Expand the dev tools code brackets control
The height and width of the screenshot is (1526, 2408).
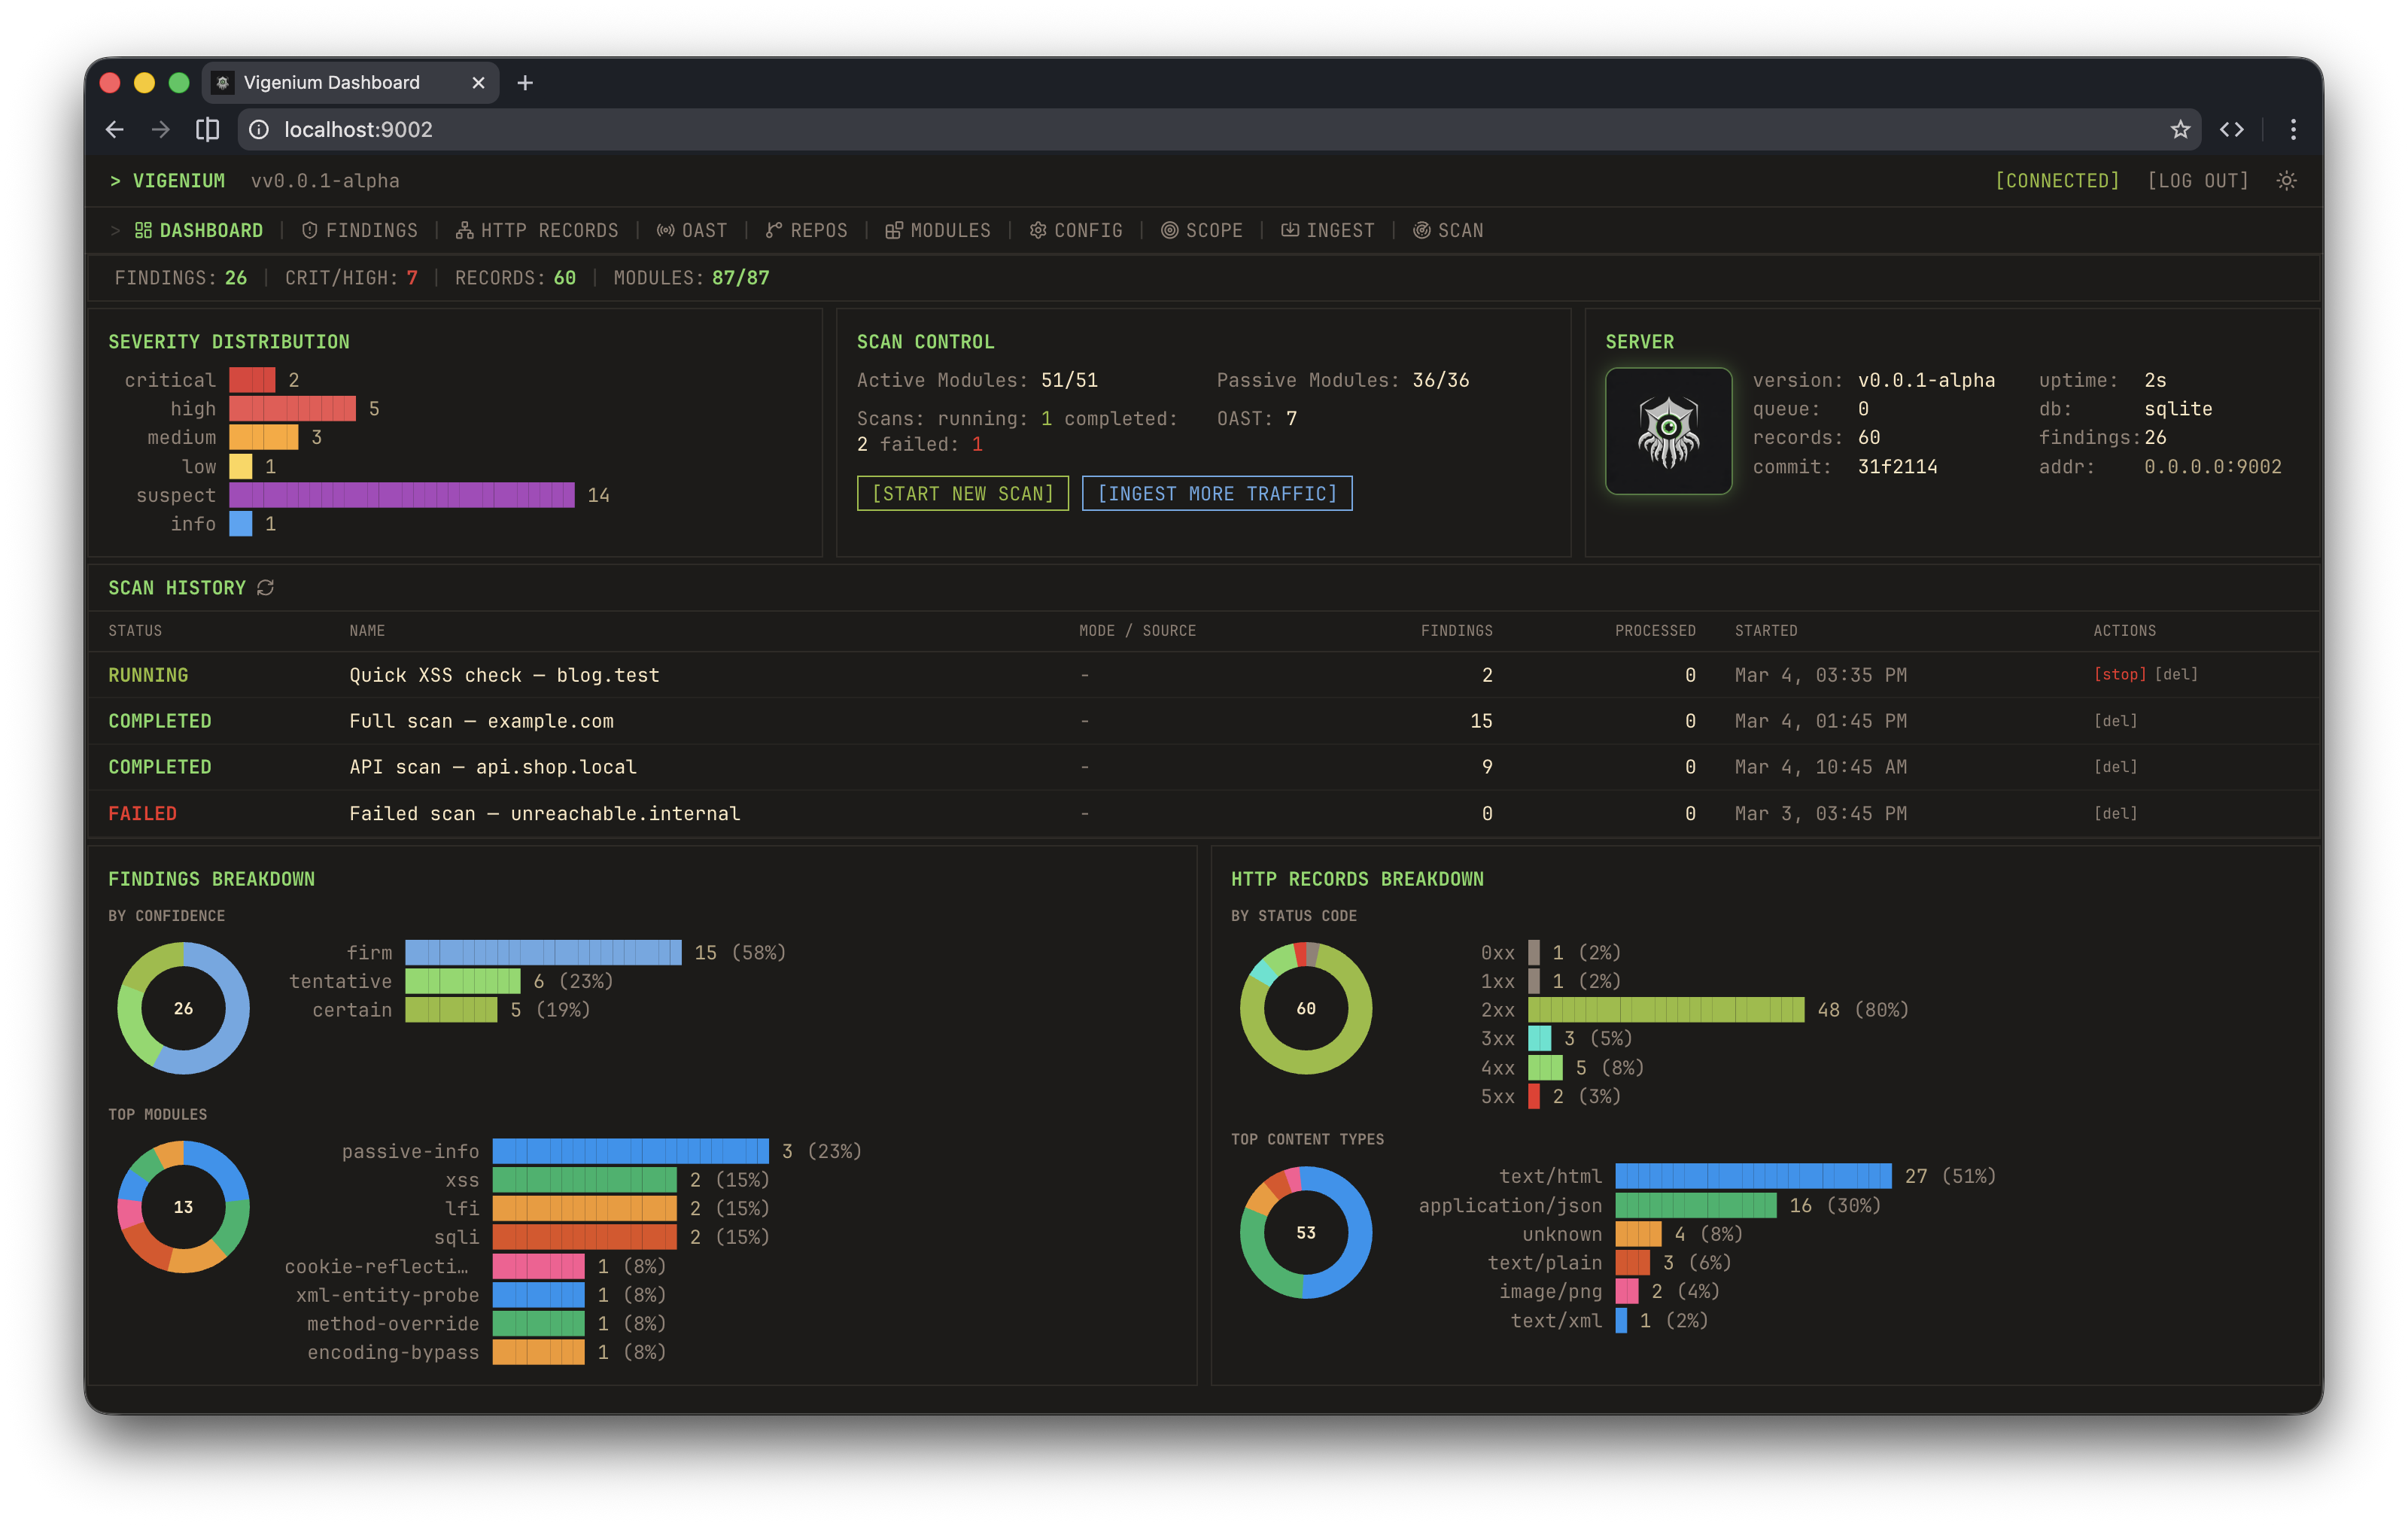point(2232,129)
